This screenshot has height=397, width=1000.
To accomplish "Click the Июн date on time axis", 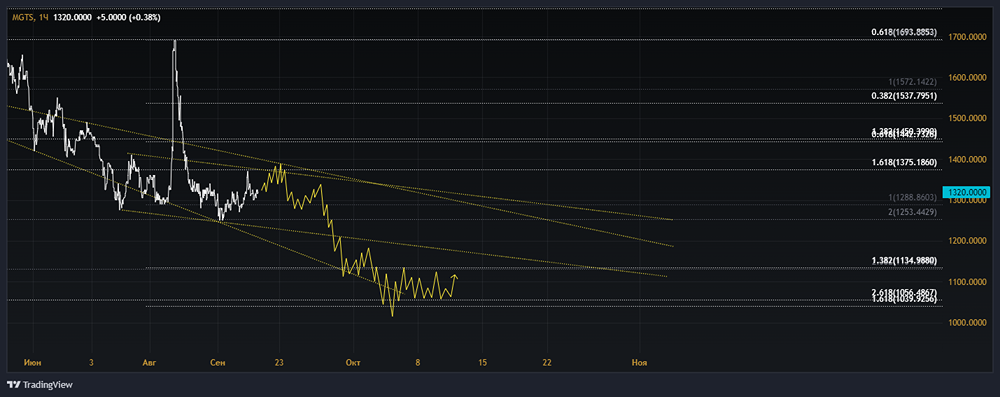I will tap(33, 363).
